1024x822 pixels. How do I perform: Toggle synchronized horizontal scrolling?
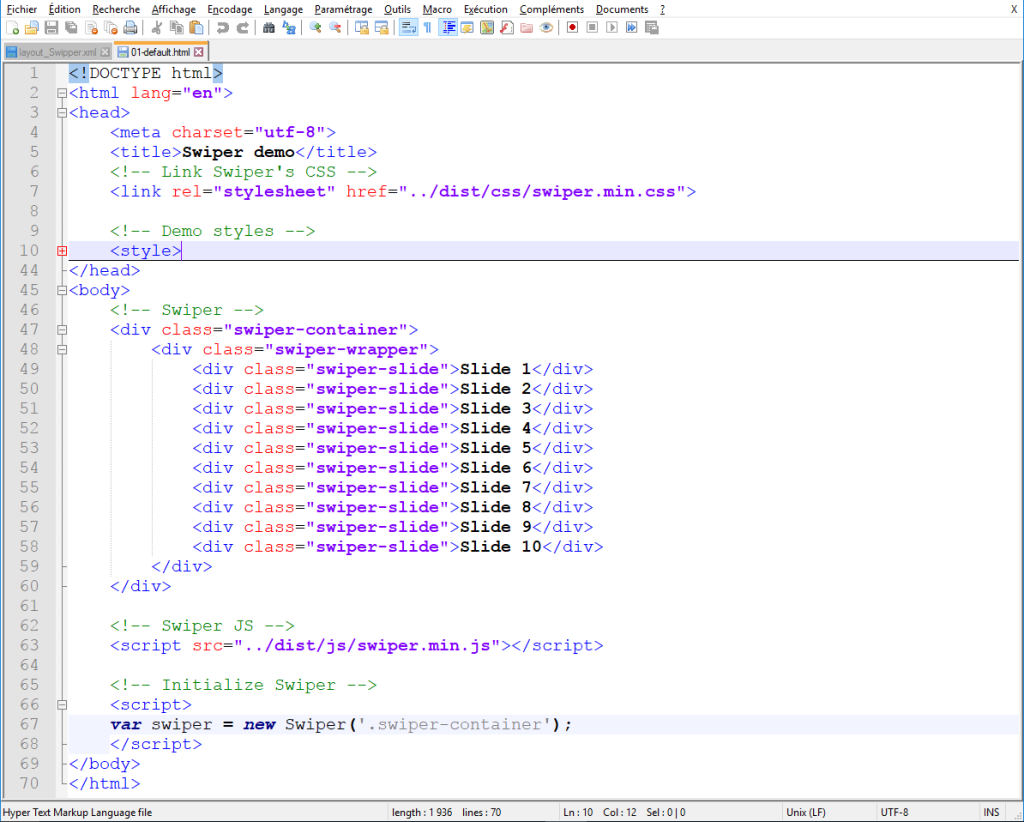[381, 27]
